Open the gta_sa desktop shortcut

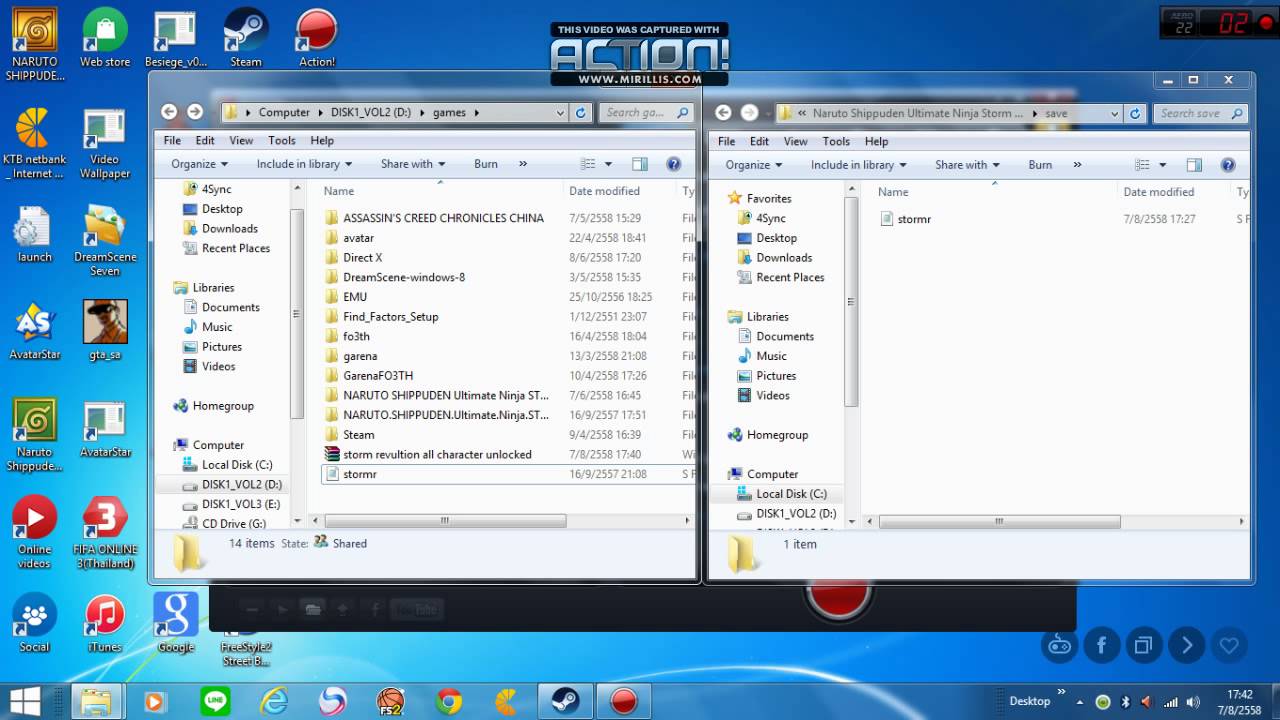[x=105, y=330]
